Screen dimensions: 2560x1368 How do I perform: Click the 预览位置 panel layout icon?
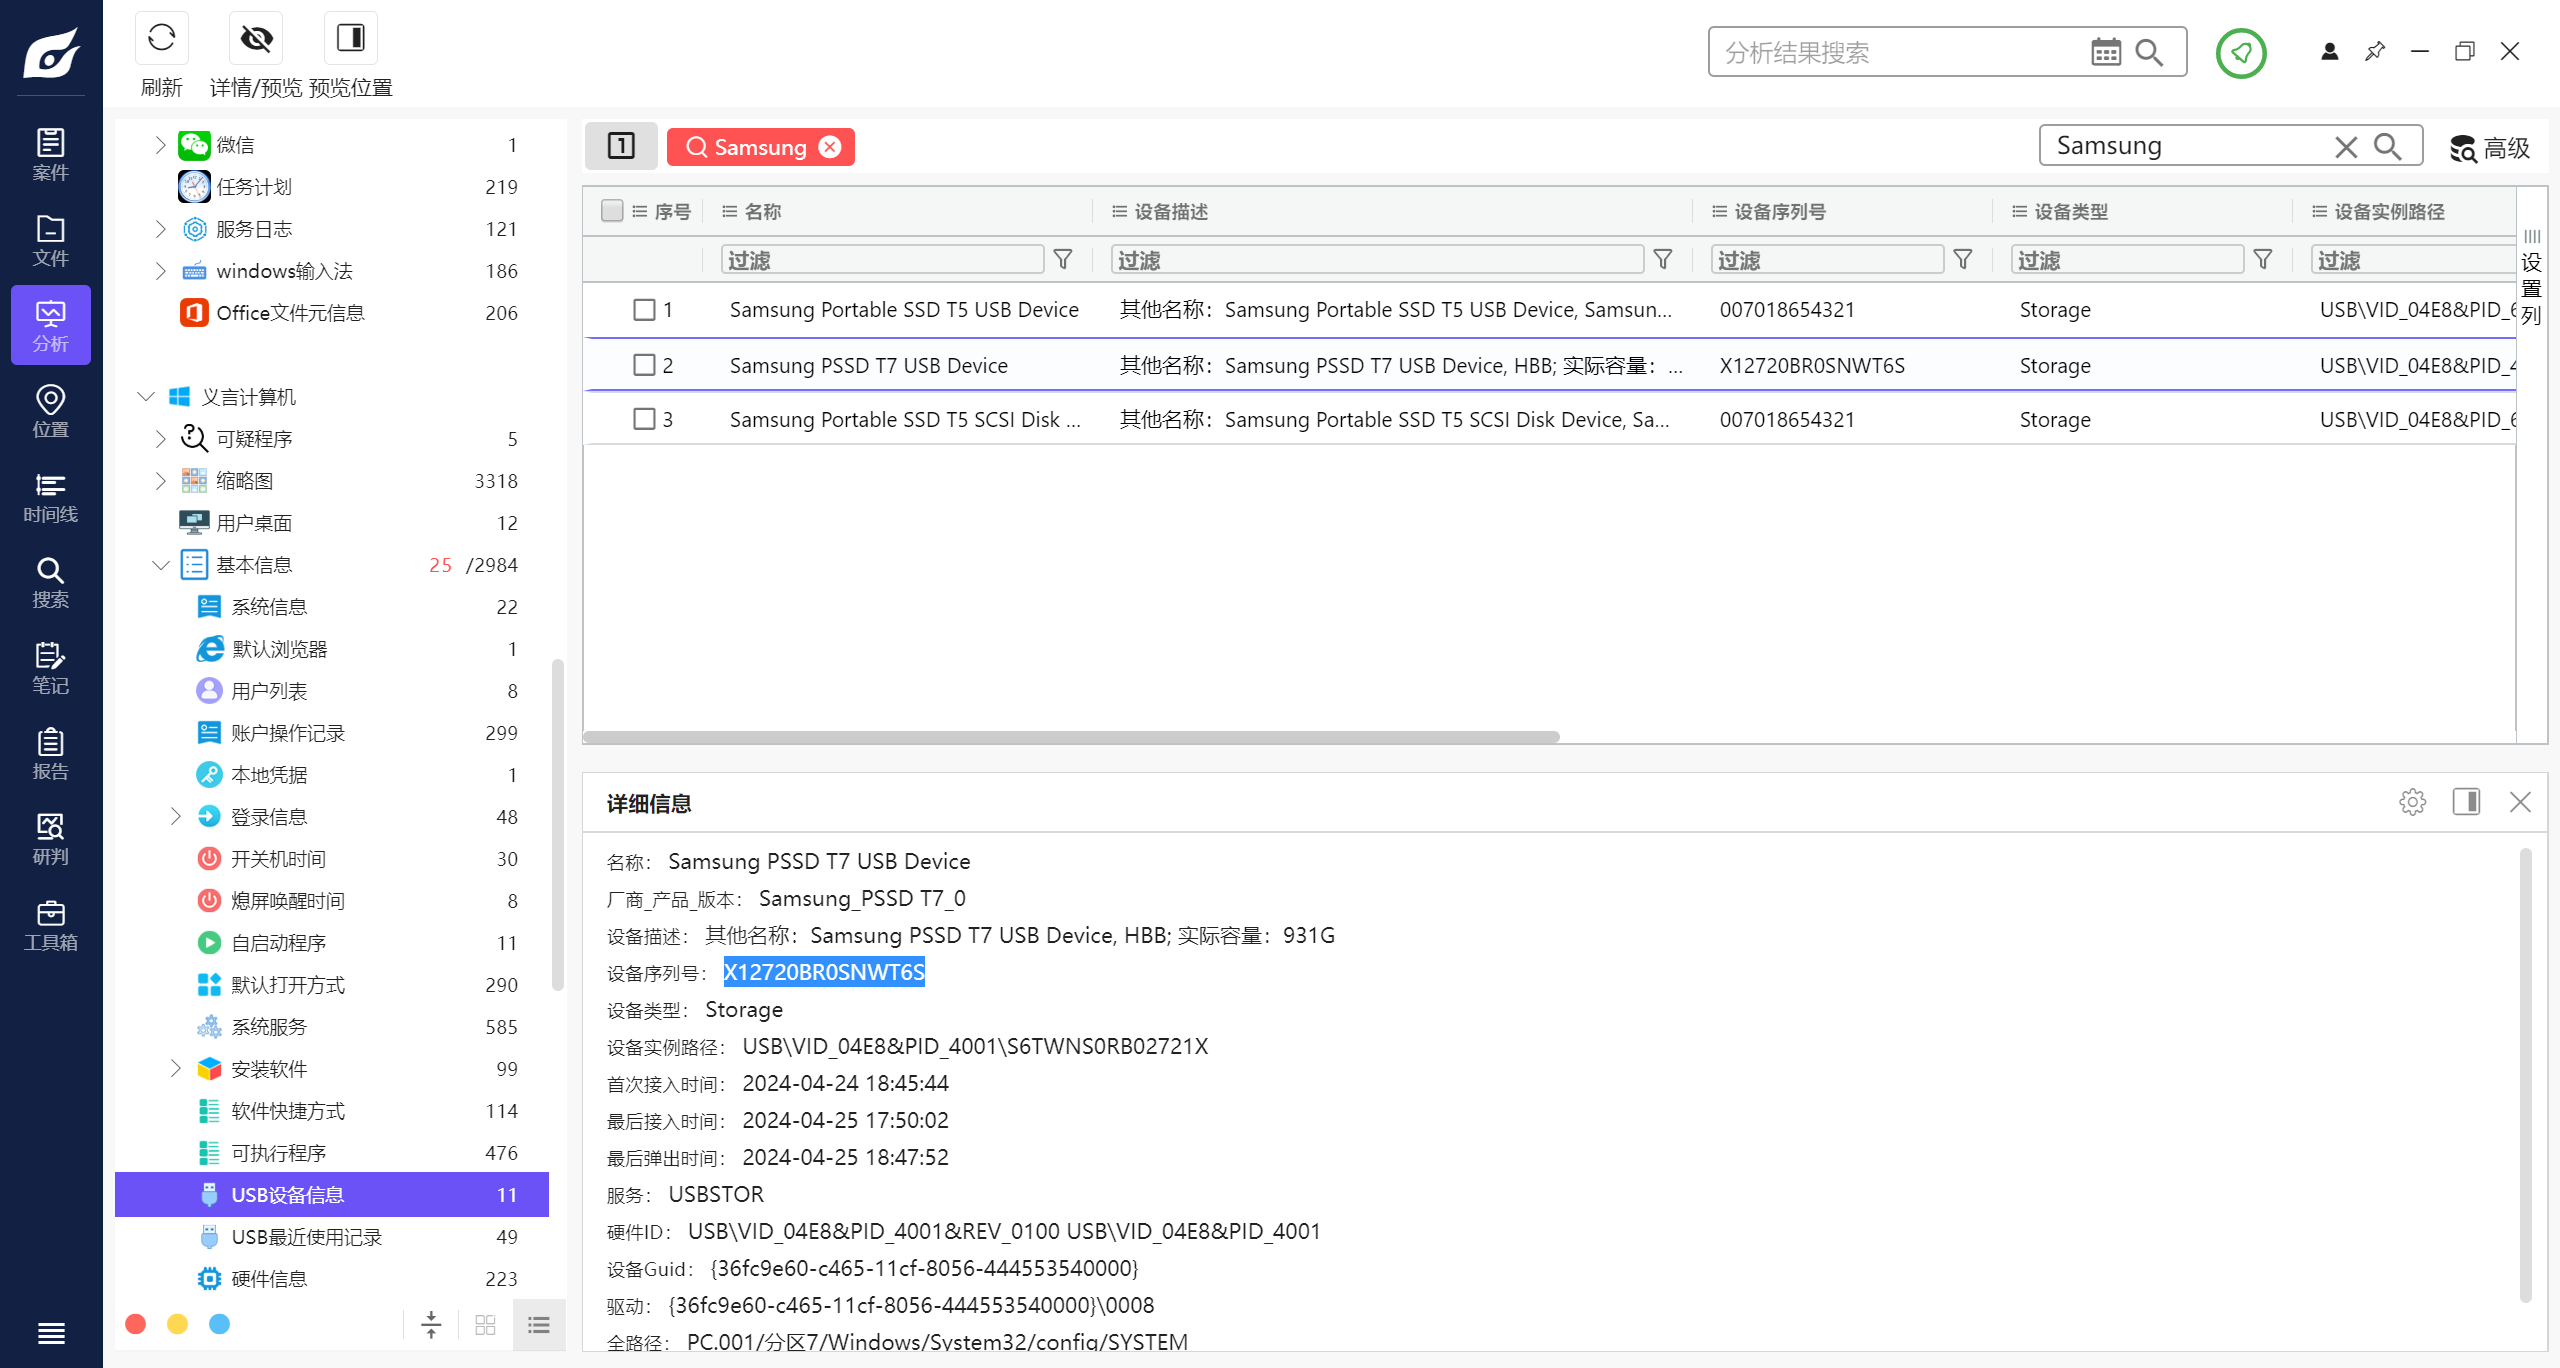tap(350, 38)
